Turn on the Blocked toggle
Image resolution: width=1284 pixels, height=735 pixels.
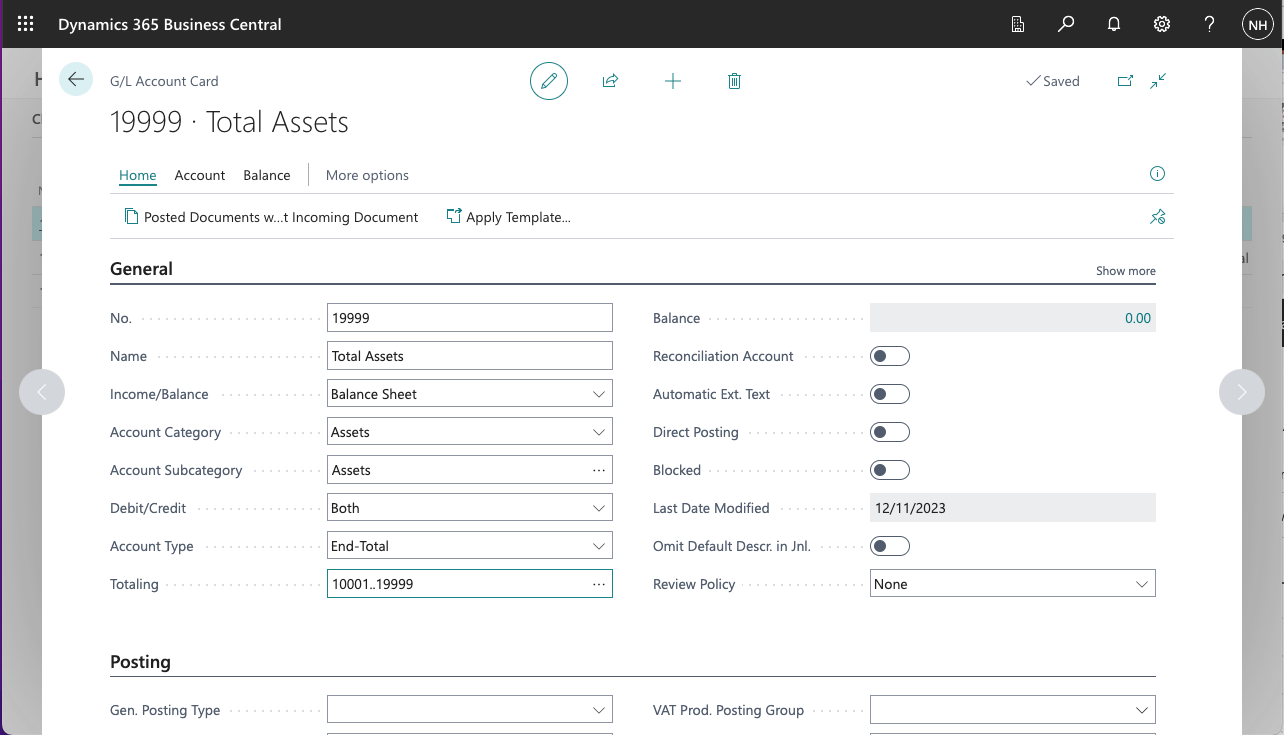pos(890,470)
